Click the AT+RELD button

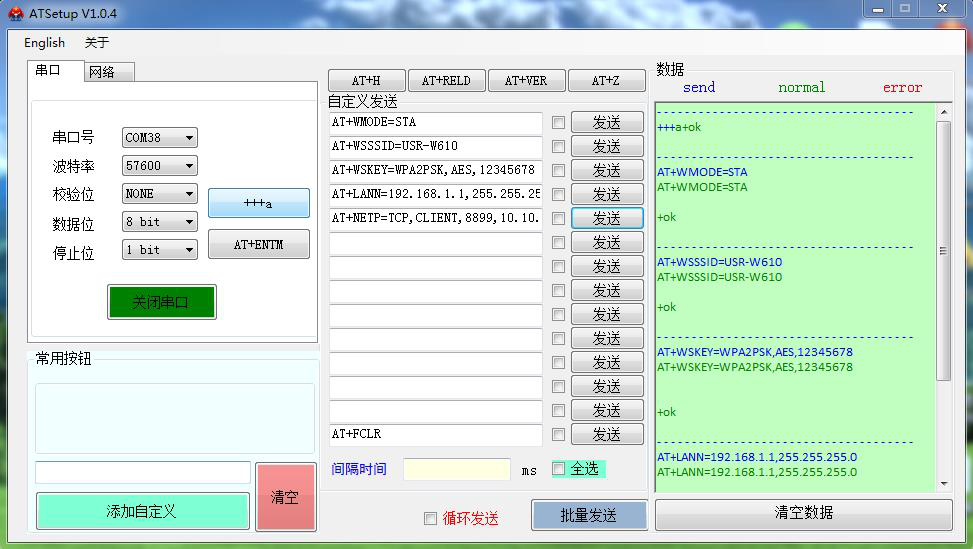click(x=446, y=81)
